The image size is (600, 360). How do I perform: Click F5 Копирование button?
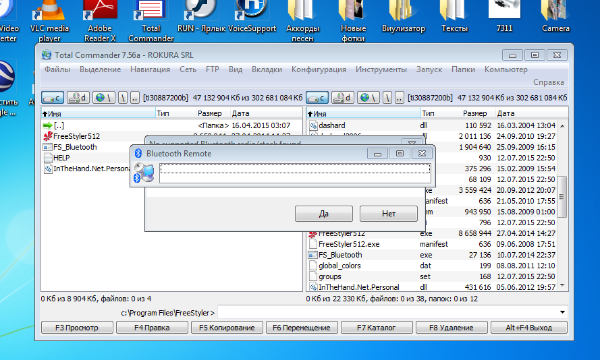[x=227, y=327]
